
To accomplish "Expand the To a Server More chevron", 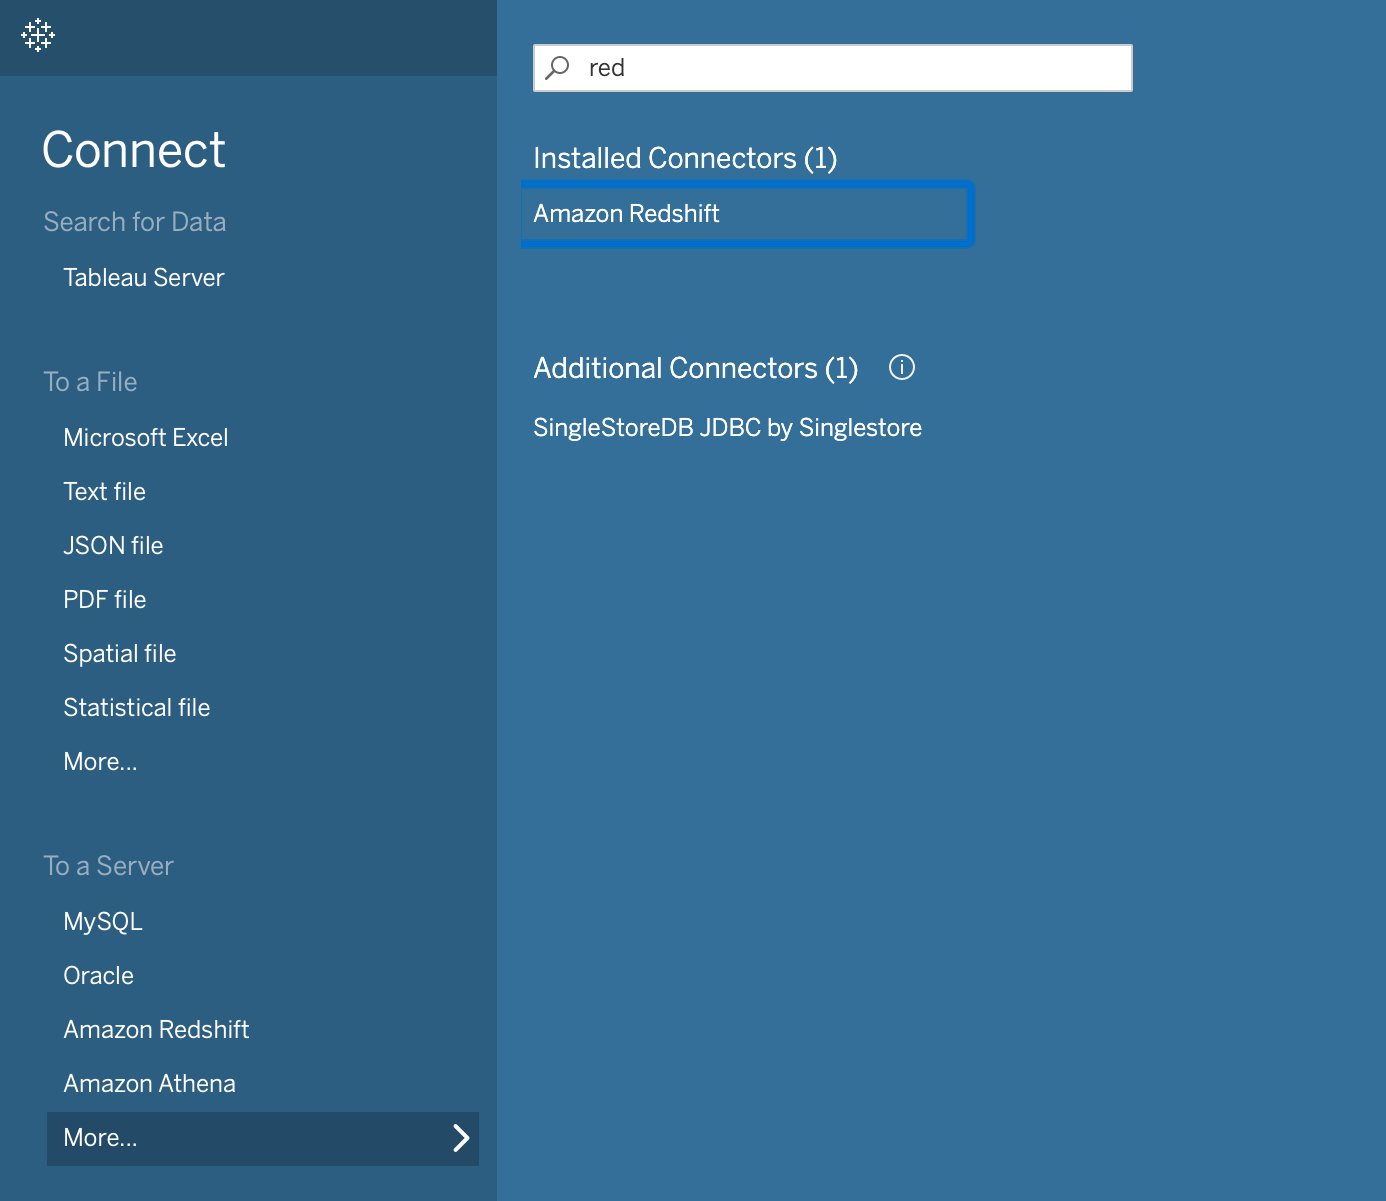I will (461, 1138).
